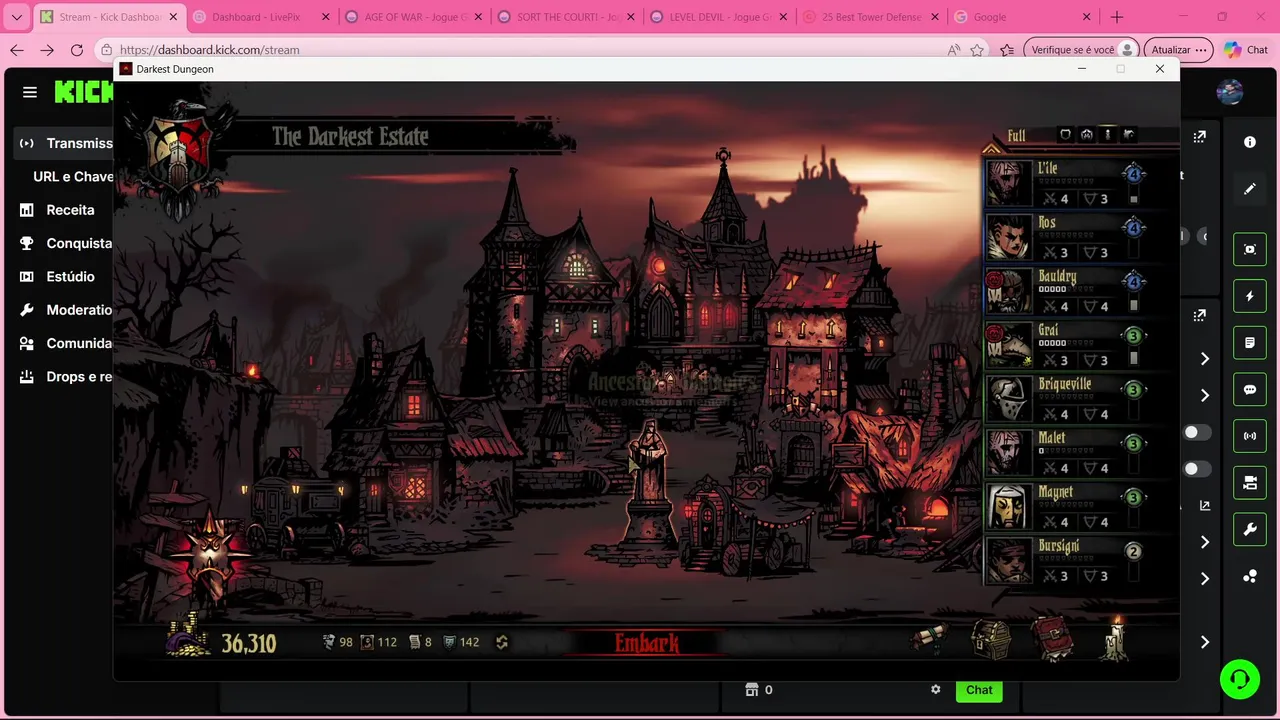The height and width of the screenshot is (720, 1280).
Task: Switch to the SORT THE COURT tab
Action: pos(566,17)
